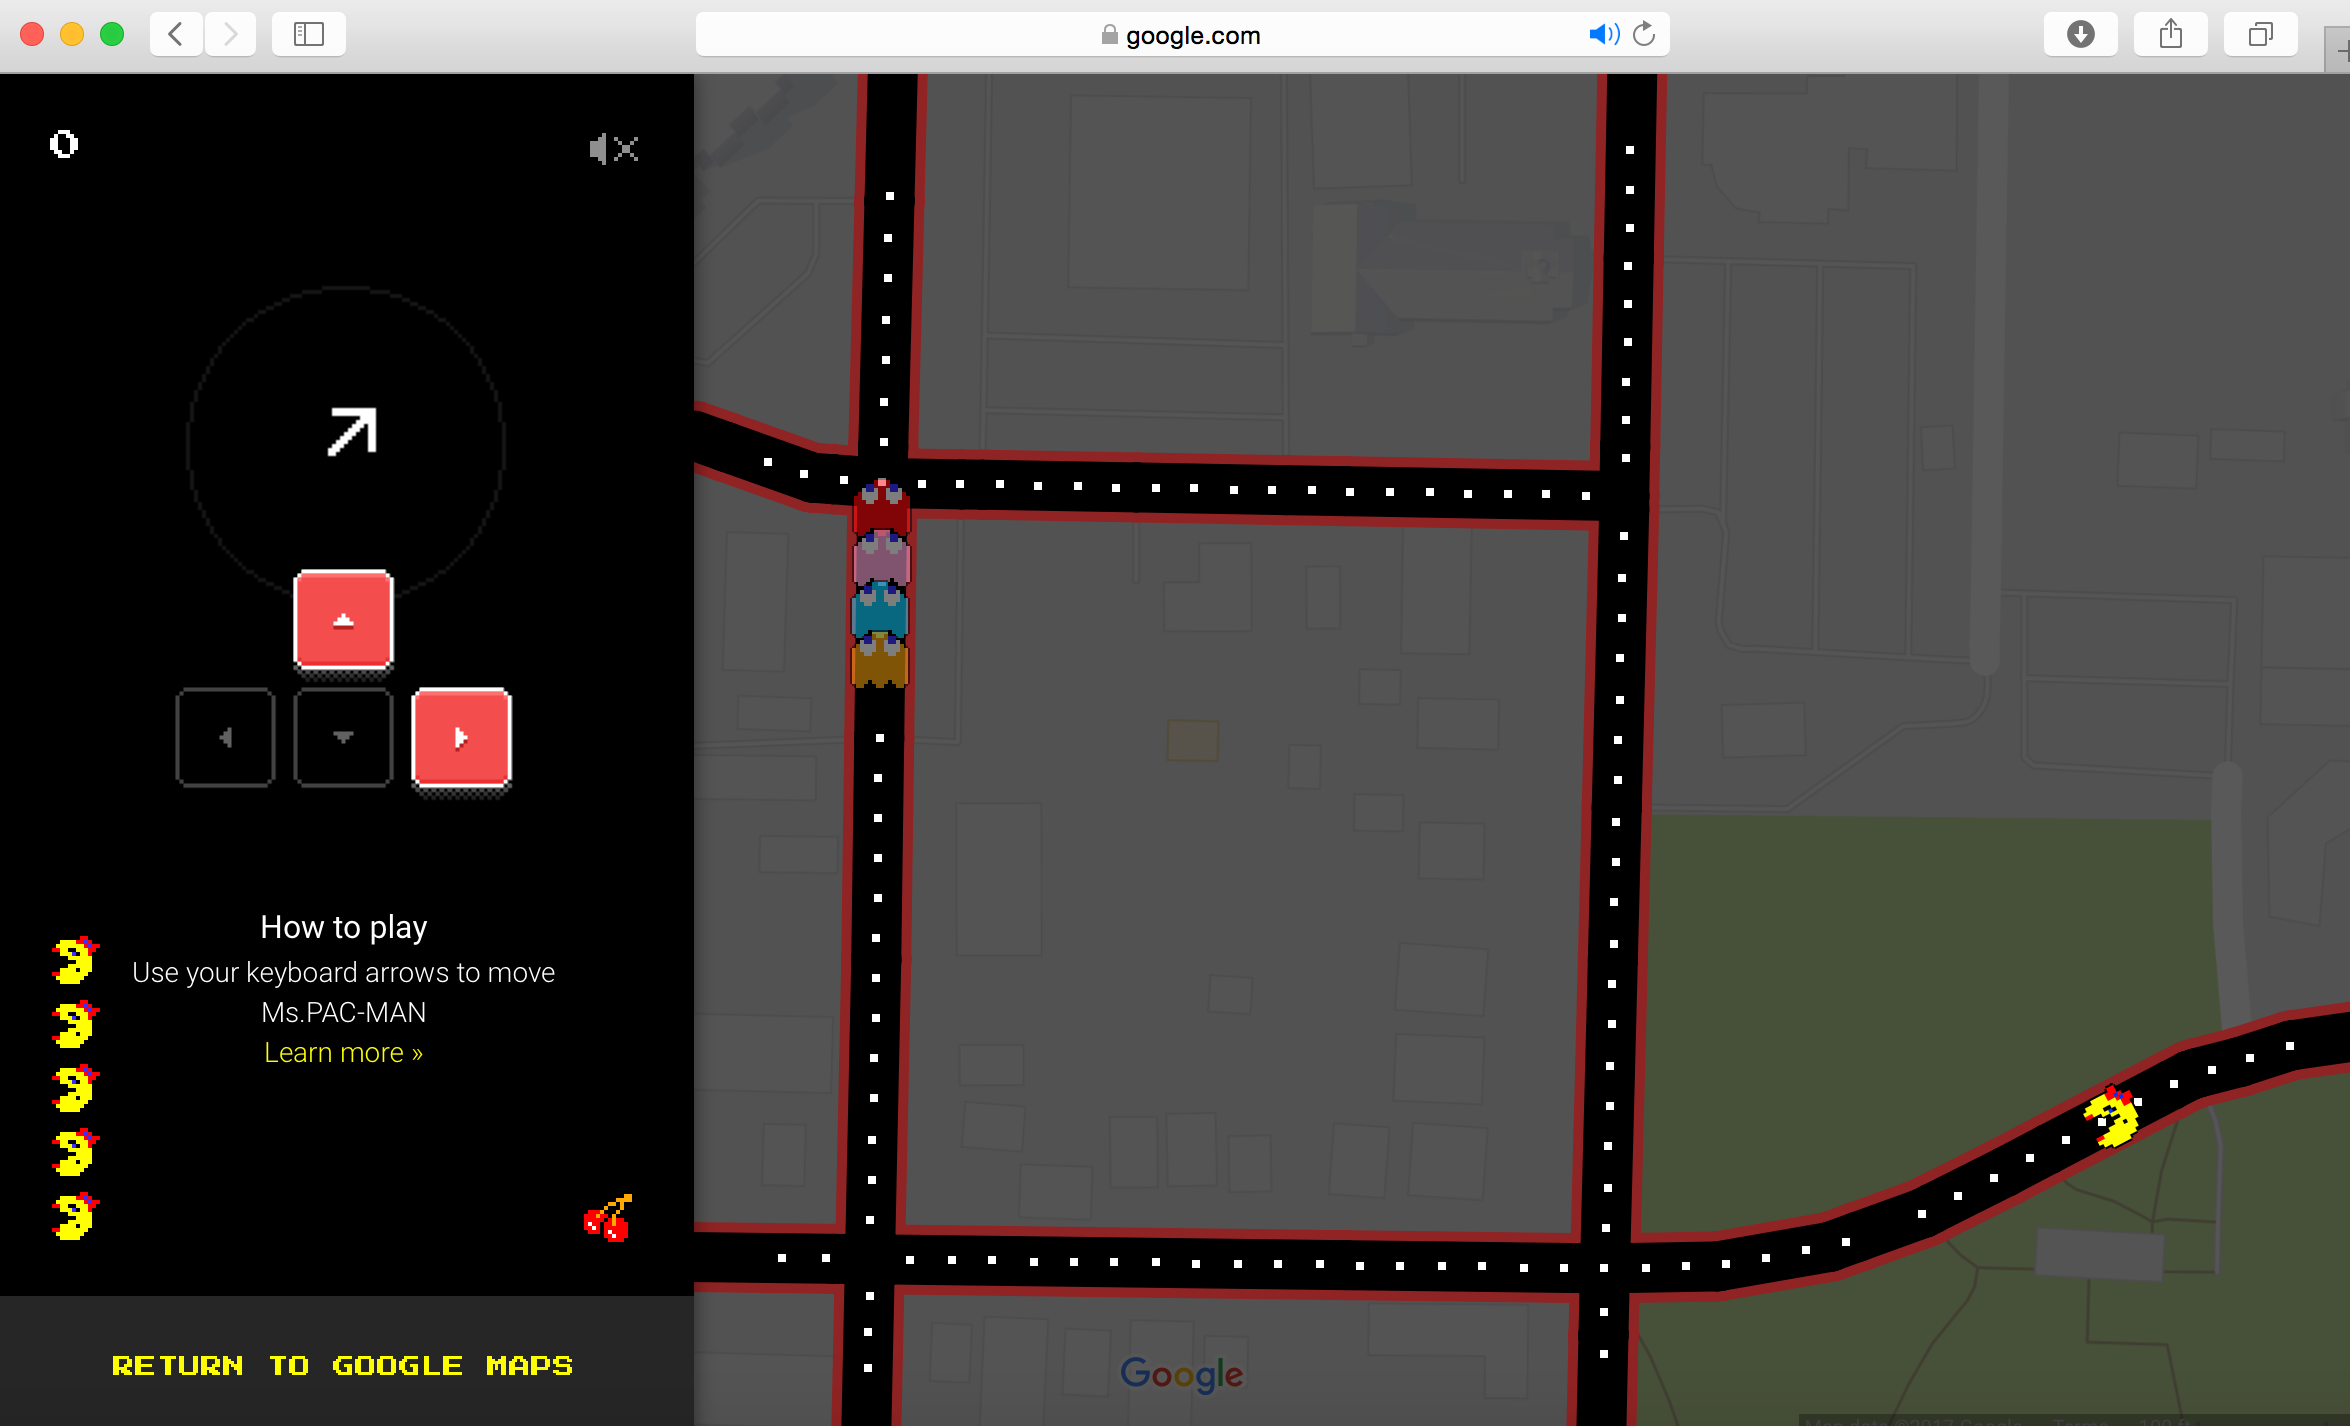Image resolution: width=2350 pixels, height=1426 pixels.
Task: Click the second Ms. Pac-Man life icon
Action: coord(75,1024)
